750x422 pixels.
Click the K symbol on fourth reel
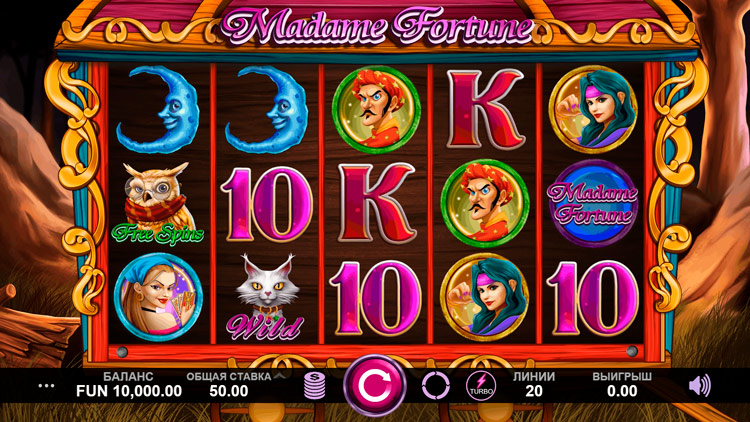485,110
